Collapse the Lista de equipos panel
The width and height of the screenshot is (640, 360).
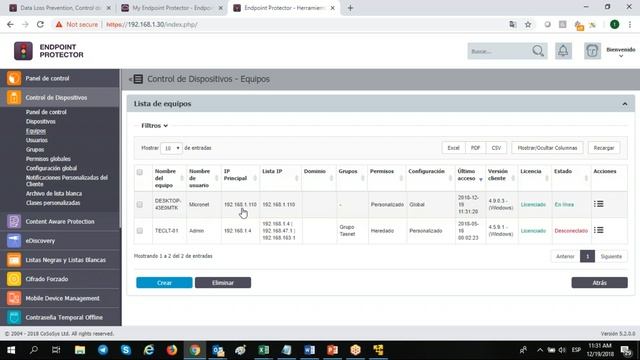[x=624, y=104]
